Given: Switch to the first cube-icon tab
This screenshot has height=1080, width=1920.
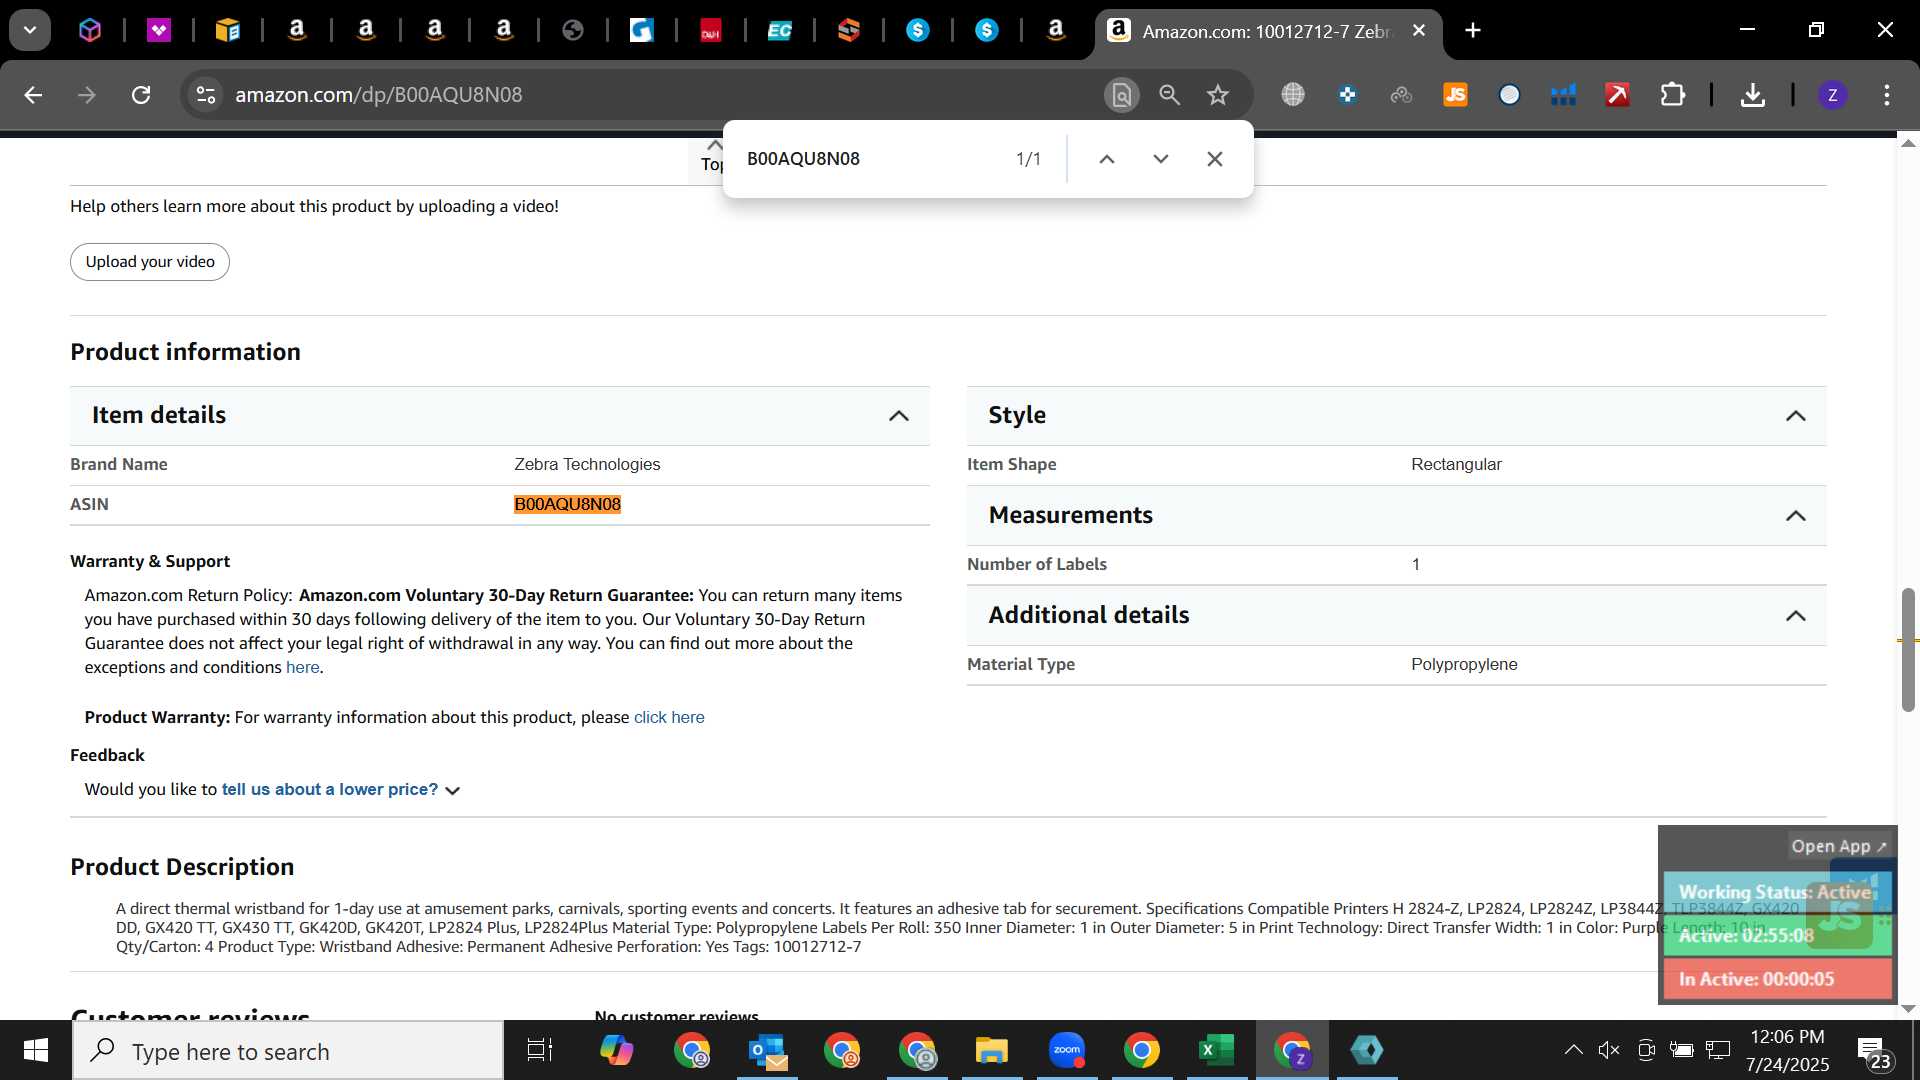Looking at the screenshot, I should coord(90,31).
